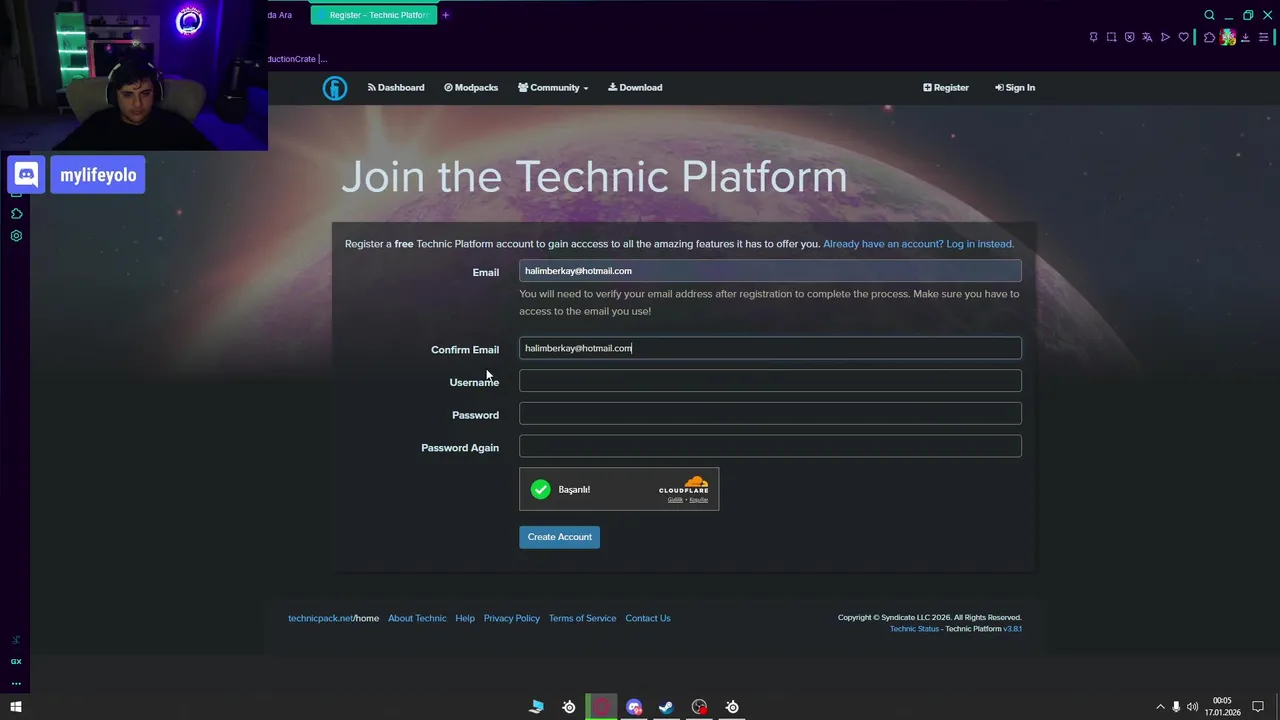Open the Easy Setup sliders icon
The height and width of the screenshot is (720, 1280).
tap(1263, 37)
